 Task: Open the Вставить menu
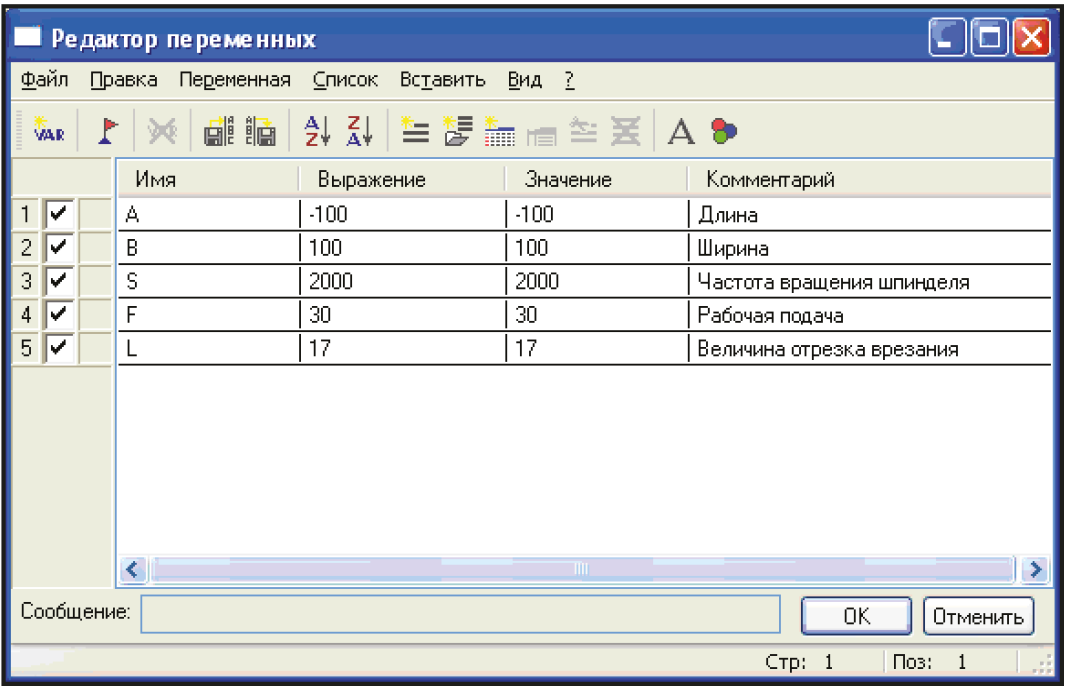[x=442, y=80]
